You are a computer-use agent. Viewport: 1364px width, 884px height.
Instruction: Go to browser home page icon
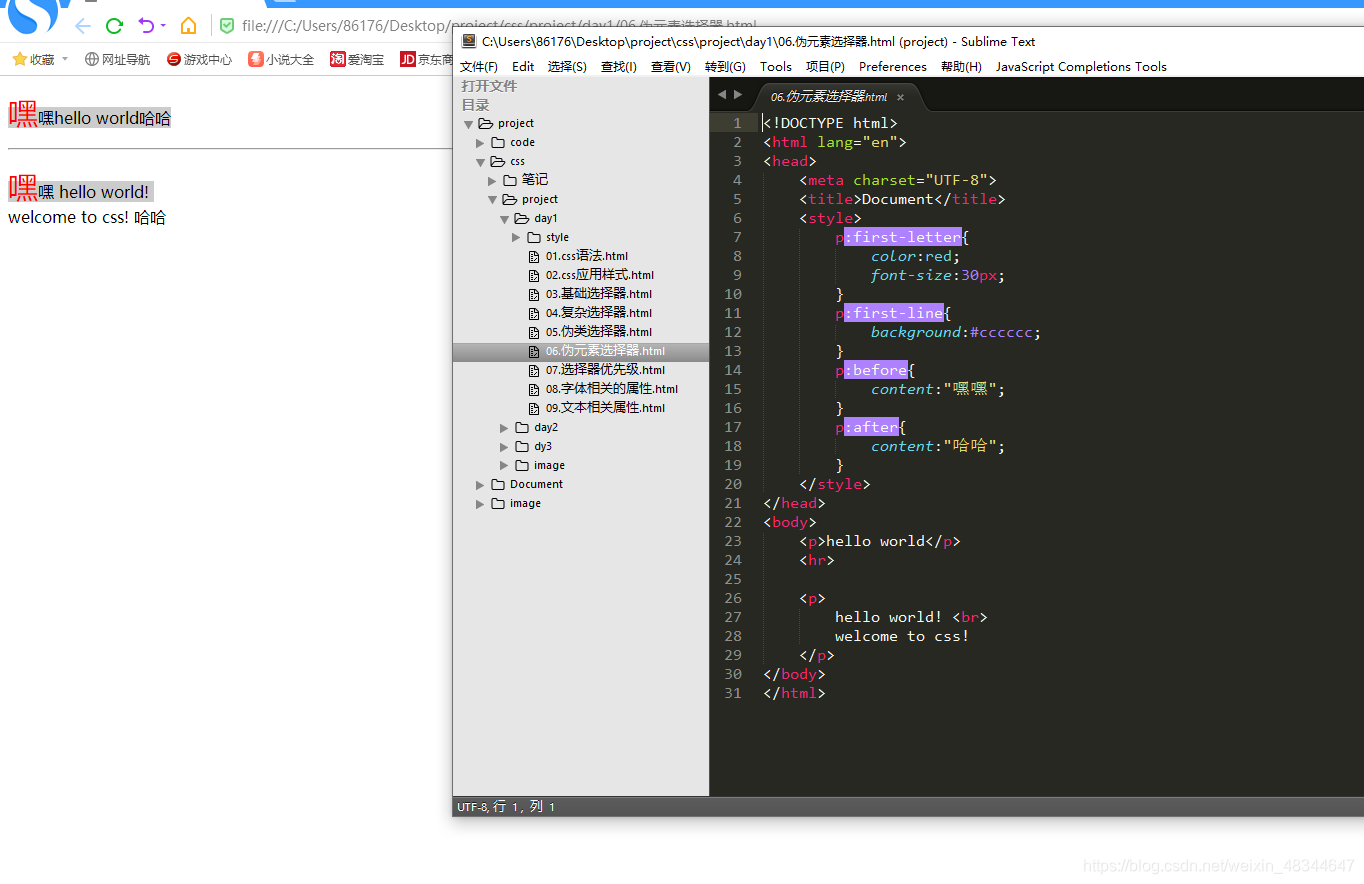click(x=188, y=26)
